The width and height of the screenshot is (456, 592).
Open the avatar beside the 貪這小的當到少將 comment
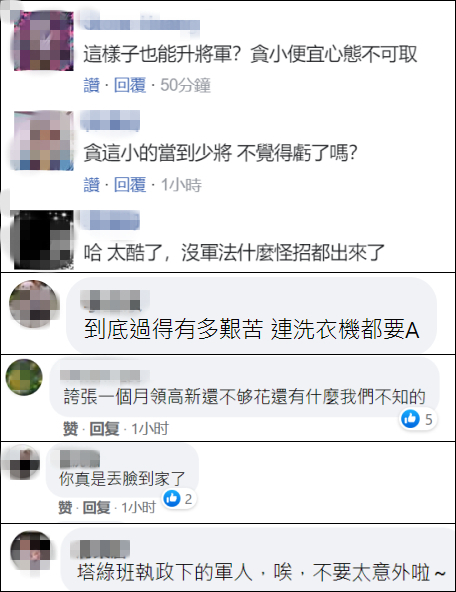pos(44,140)
